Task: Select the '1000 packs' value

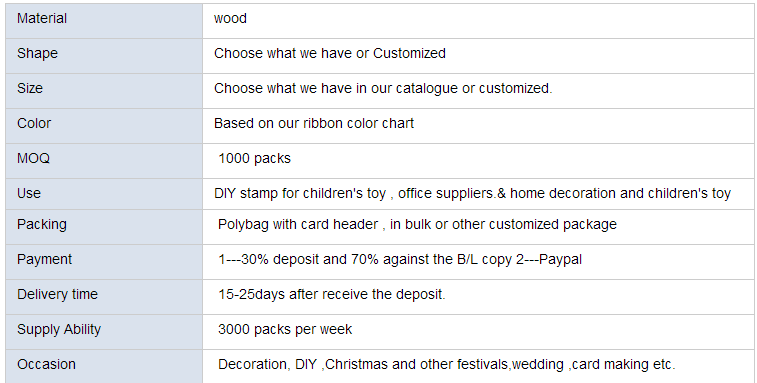Action: (x=254, y=158)
